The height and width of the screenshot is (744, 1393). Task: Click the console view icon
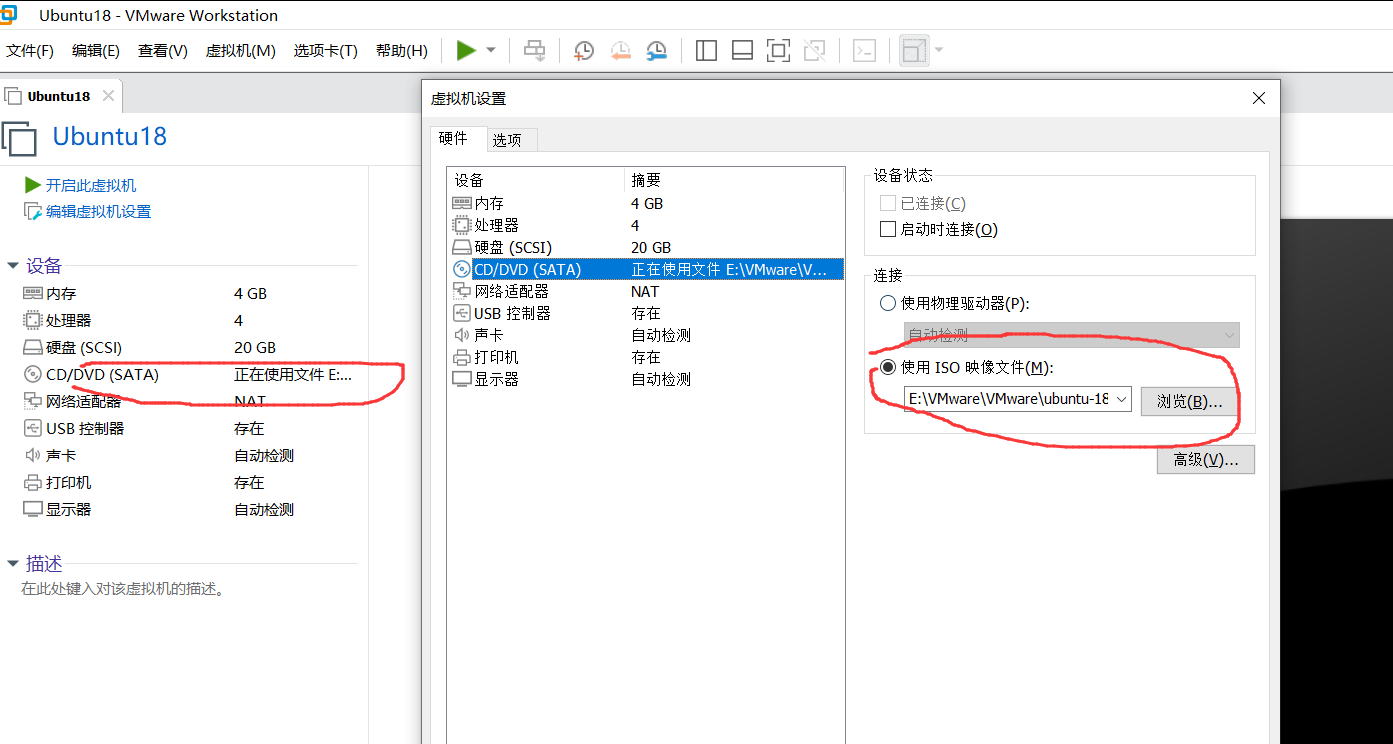pos(864,50)
